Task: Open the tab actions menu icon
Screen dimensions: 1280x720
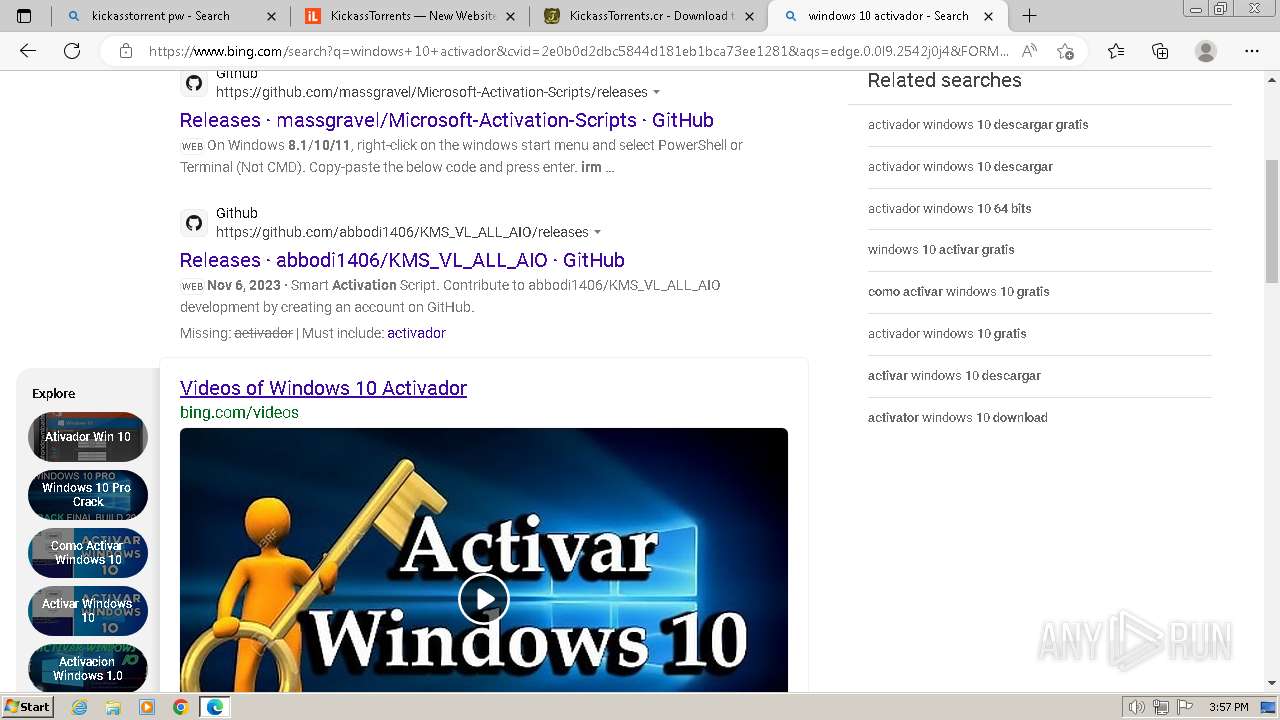Action: 25,16
